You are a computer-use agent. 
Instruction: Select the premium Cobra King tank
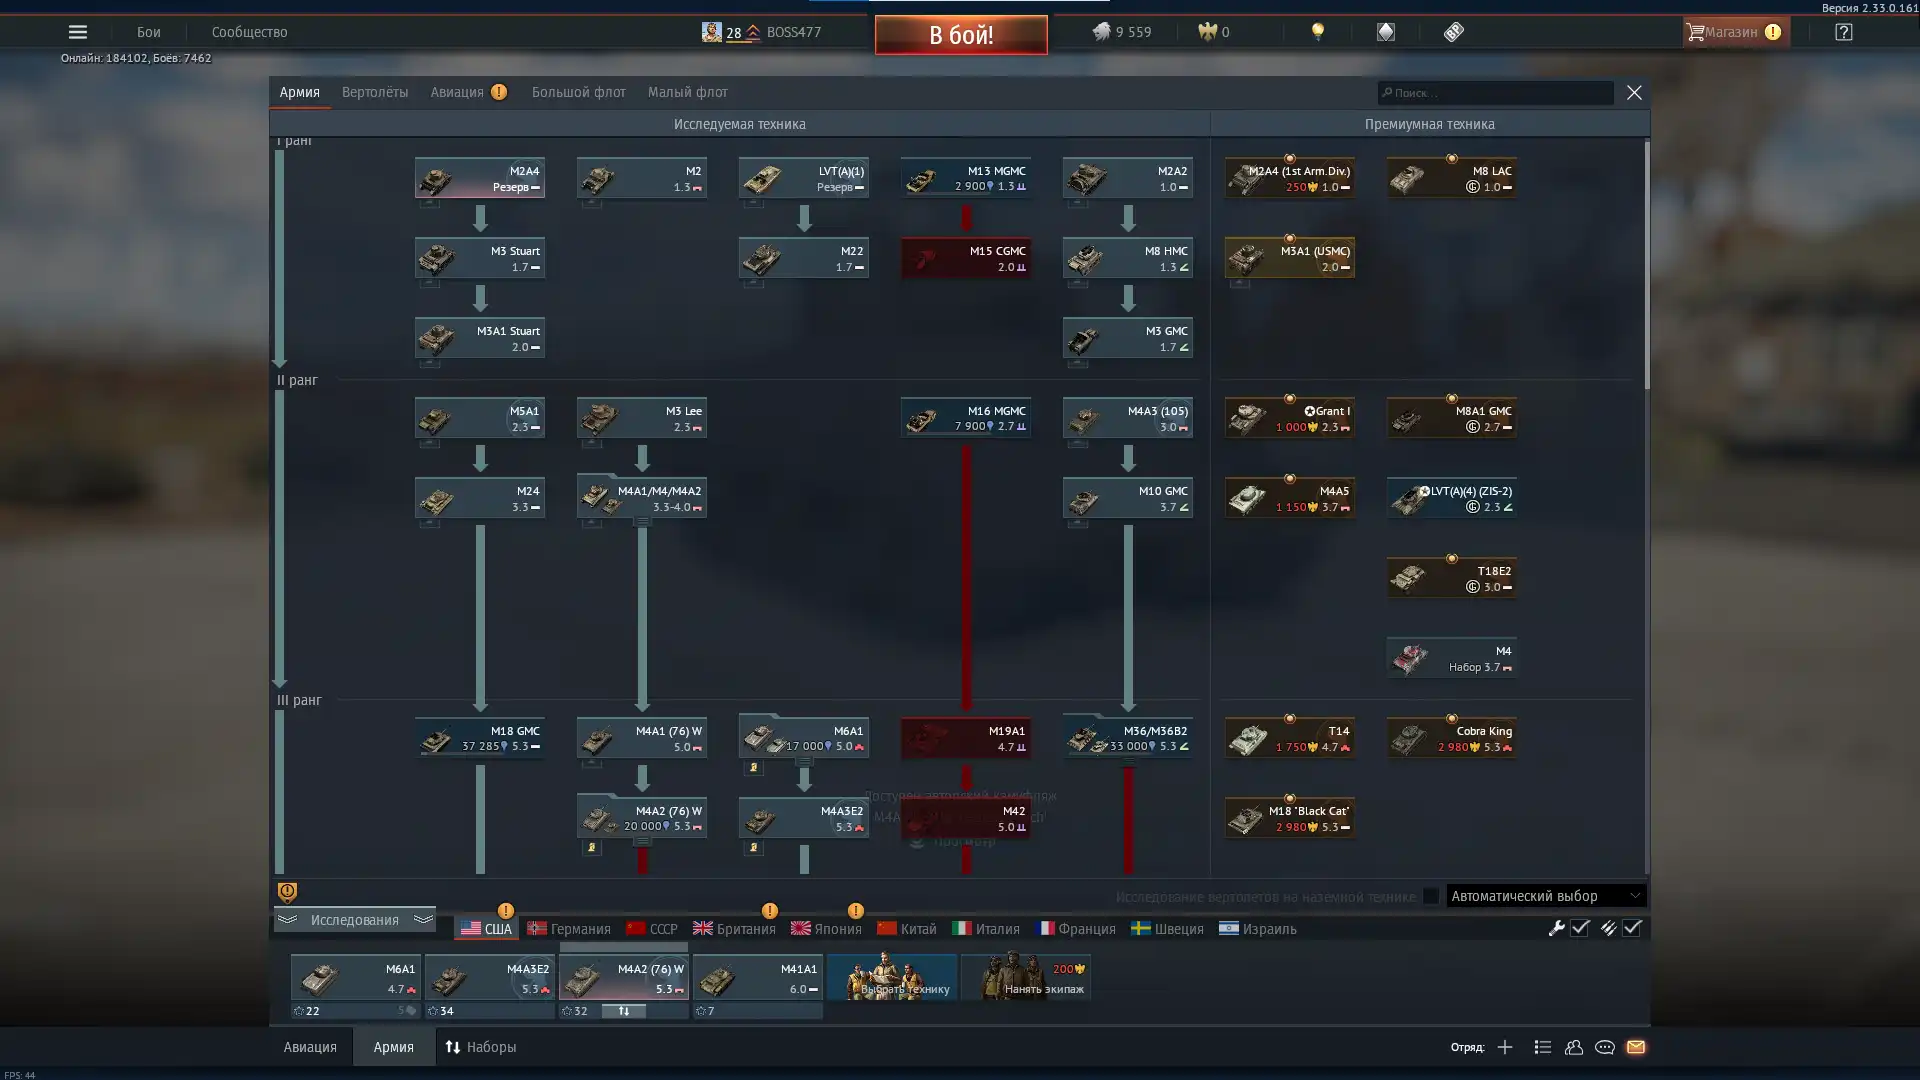click(x=1452, y=738)
